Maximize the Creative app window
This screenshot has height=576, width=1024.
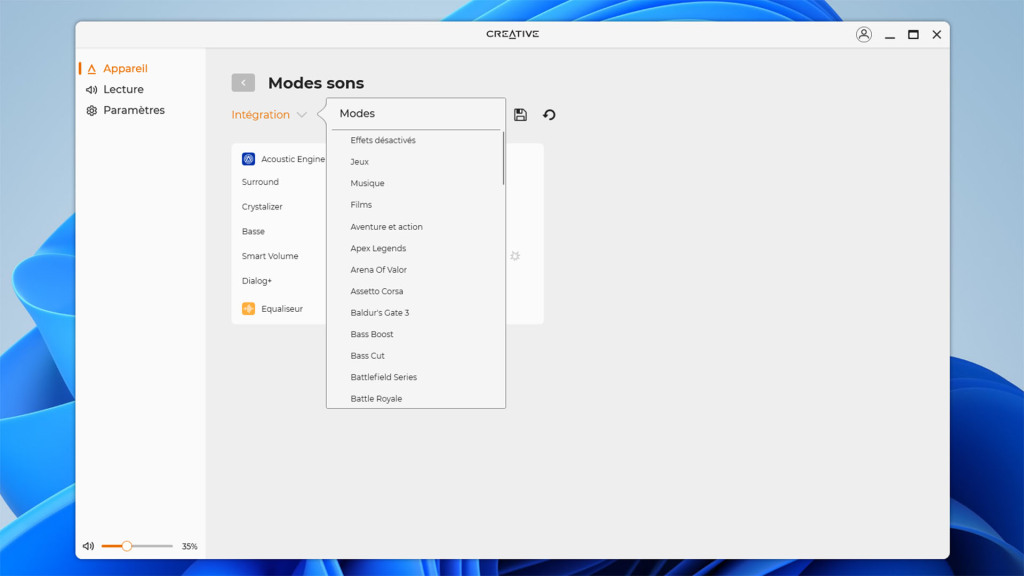[913, 35]
